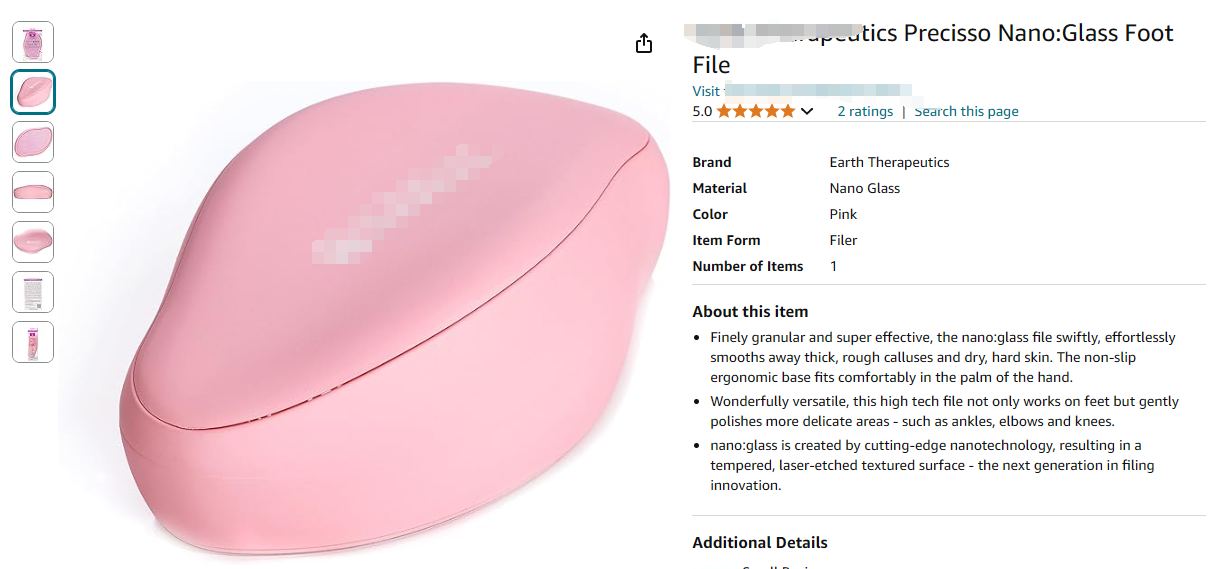The image size is (1219, 569).
Task: Click the orange five-star rating icons
Action: (x=756, y=111)
